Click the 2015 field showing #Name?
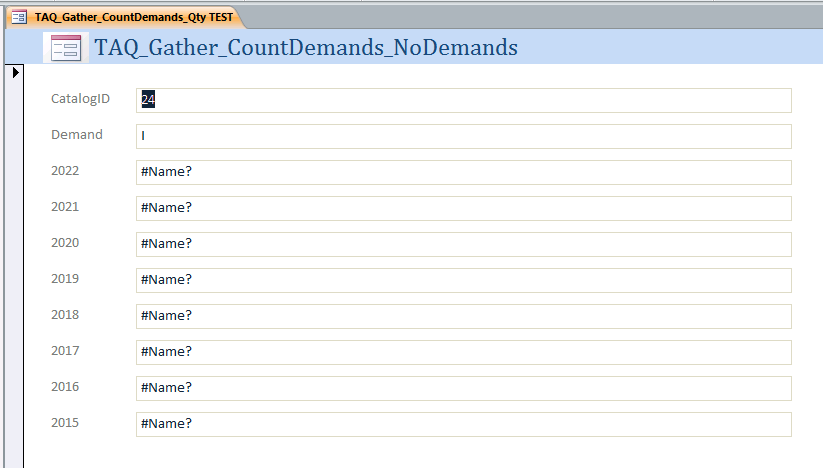Image resolution: width=823 pixels, height=468 pixels. [x=463, y=424]
